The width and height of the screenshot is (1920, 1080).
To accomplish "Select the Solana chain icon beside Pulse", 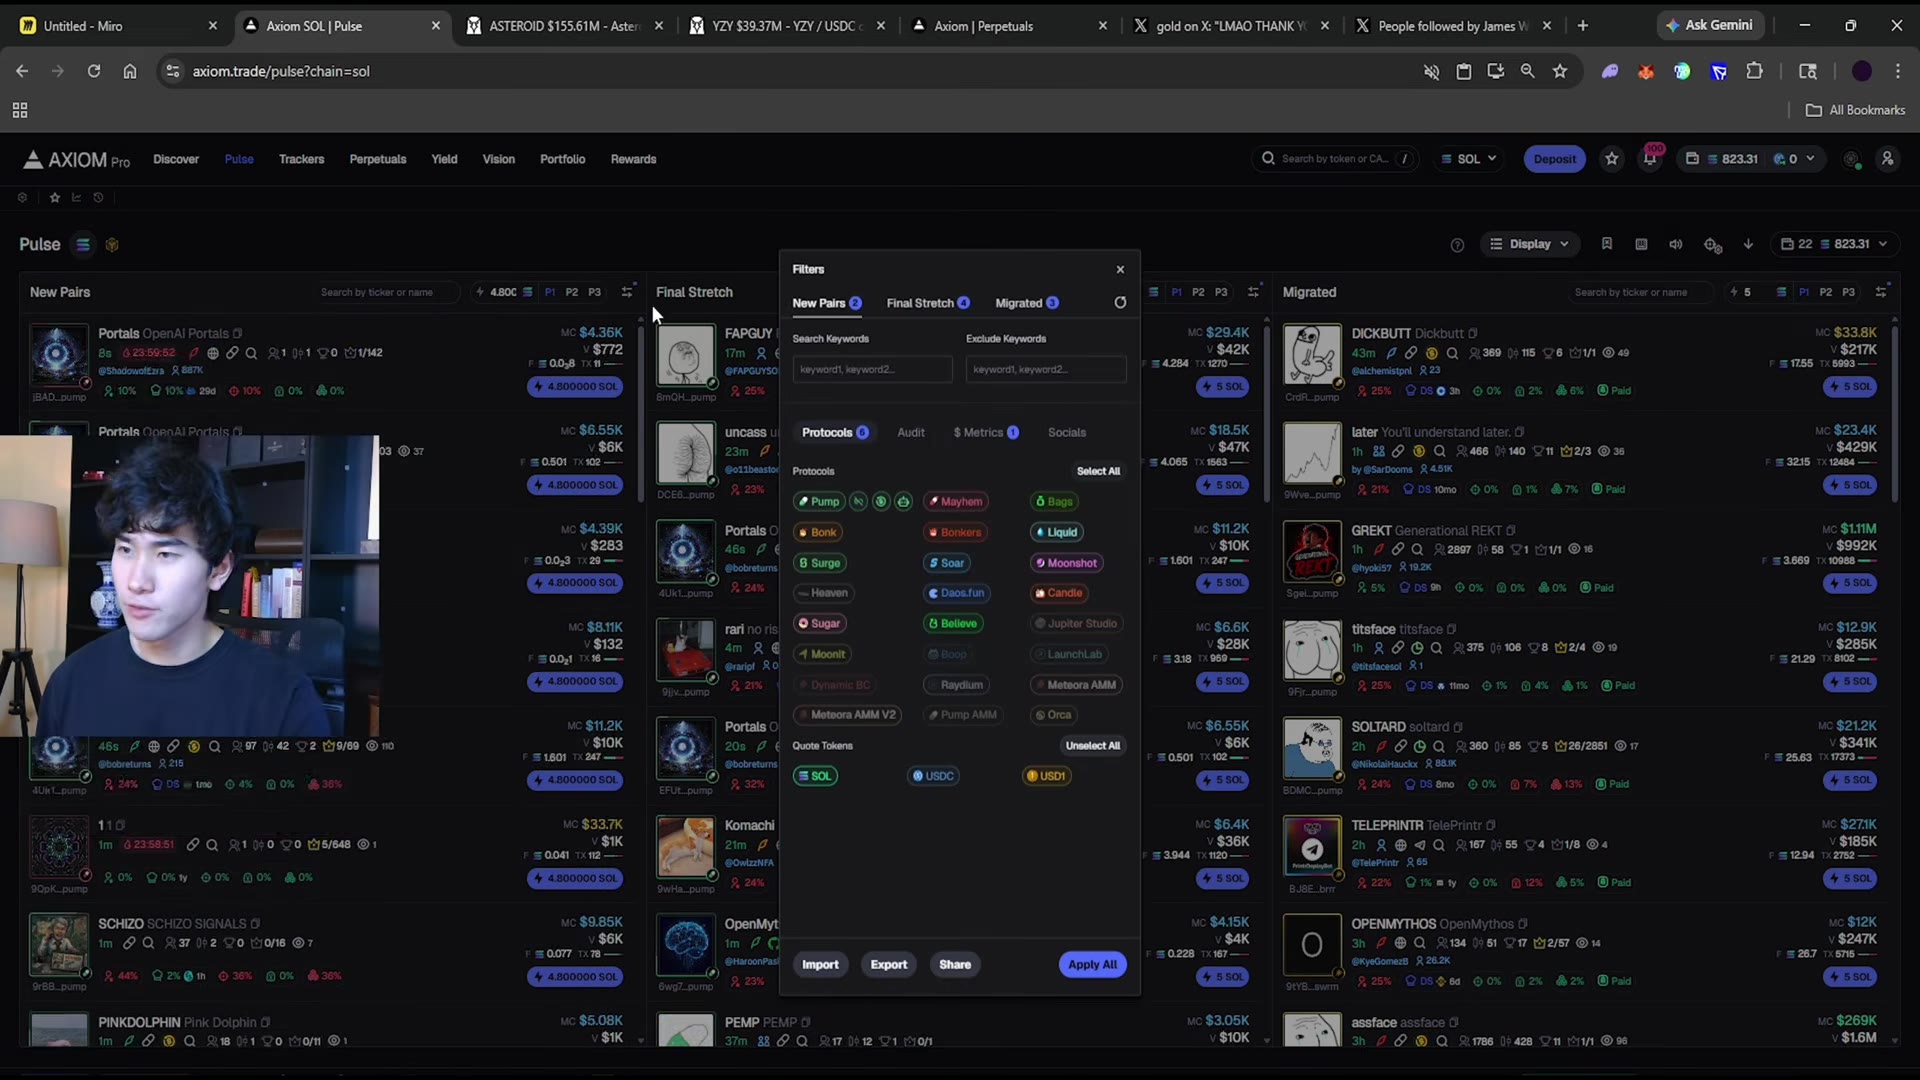I will click(83, 244).
